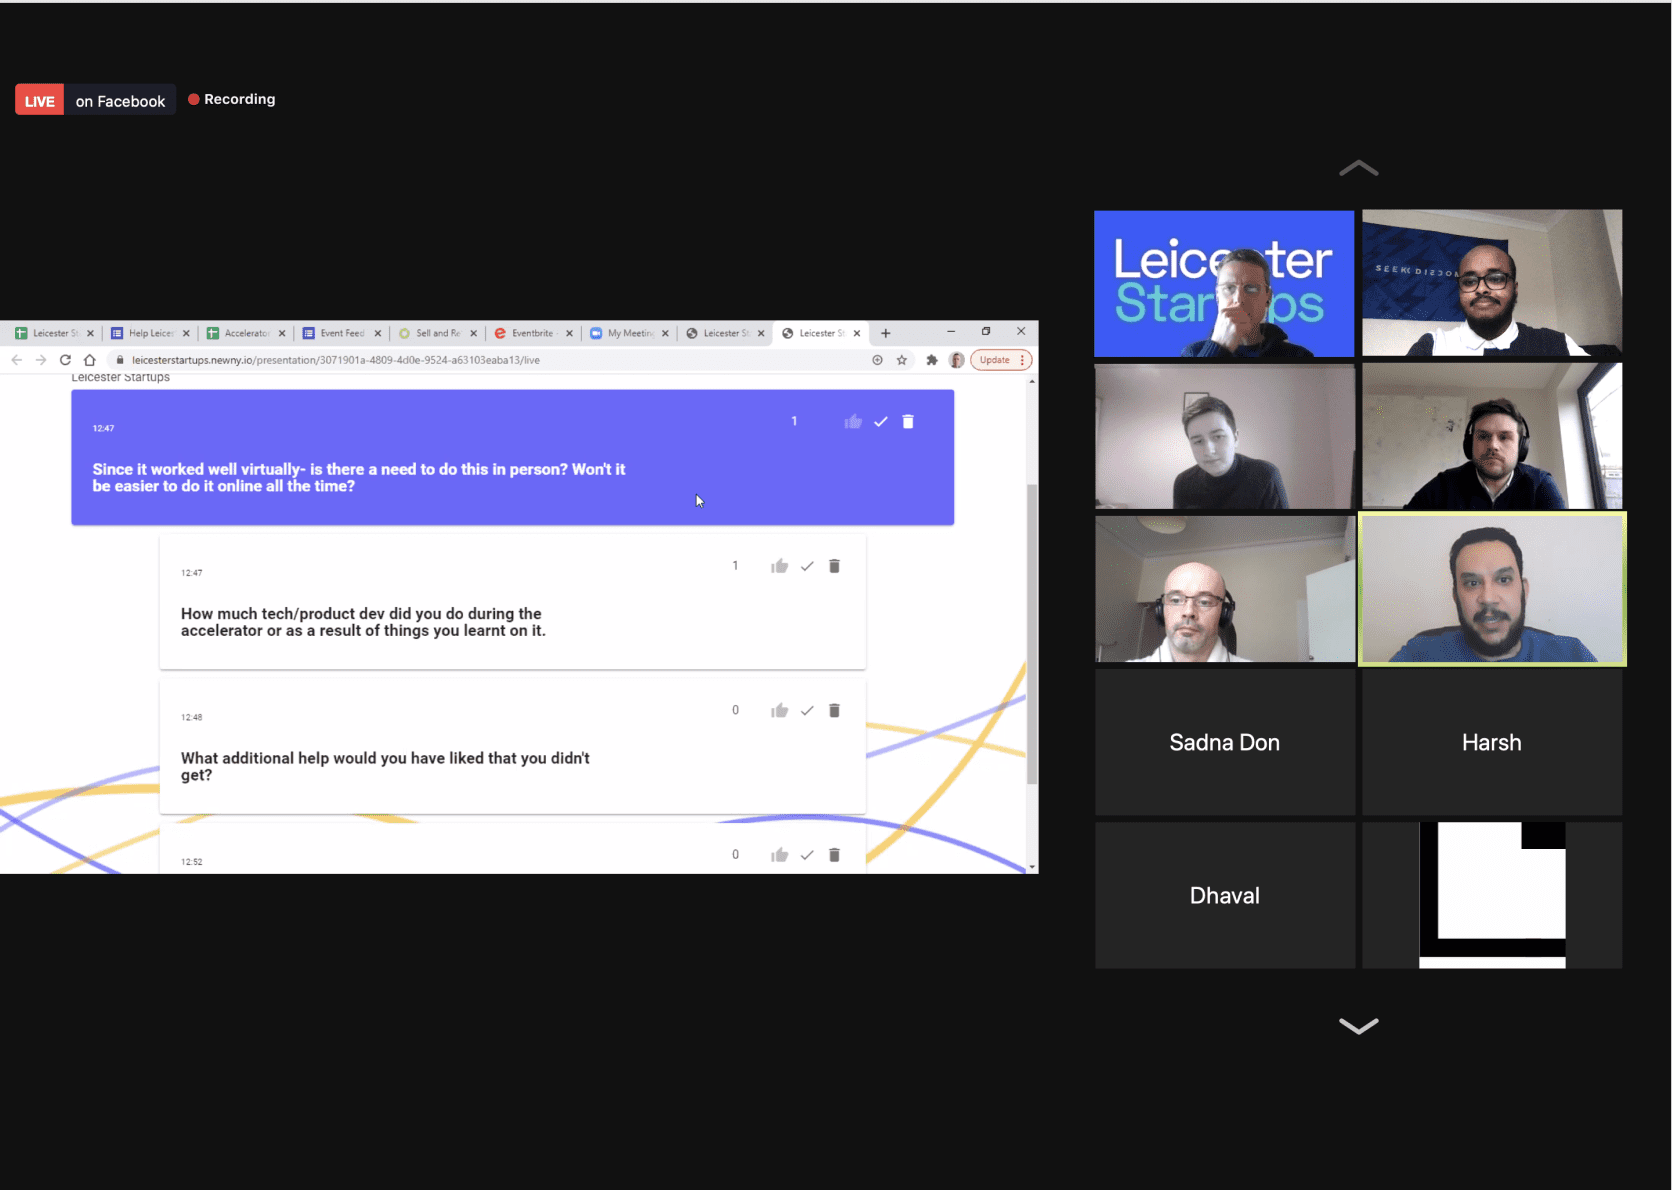Click the browser address bar URL
Viewport: 1672px width, 1190px height.
pyautogui.click(x=336, y=360)
